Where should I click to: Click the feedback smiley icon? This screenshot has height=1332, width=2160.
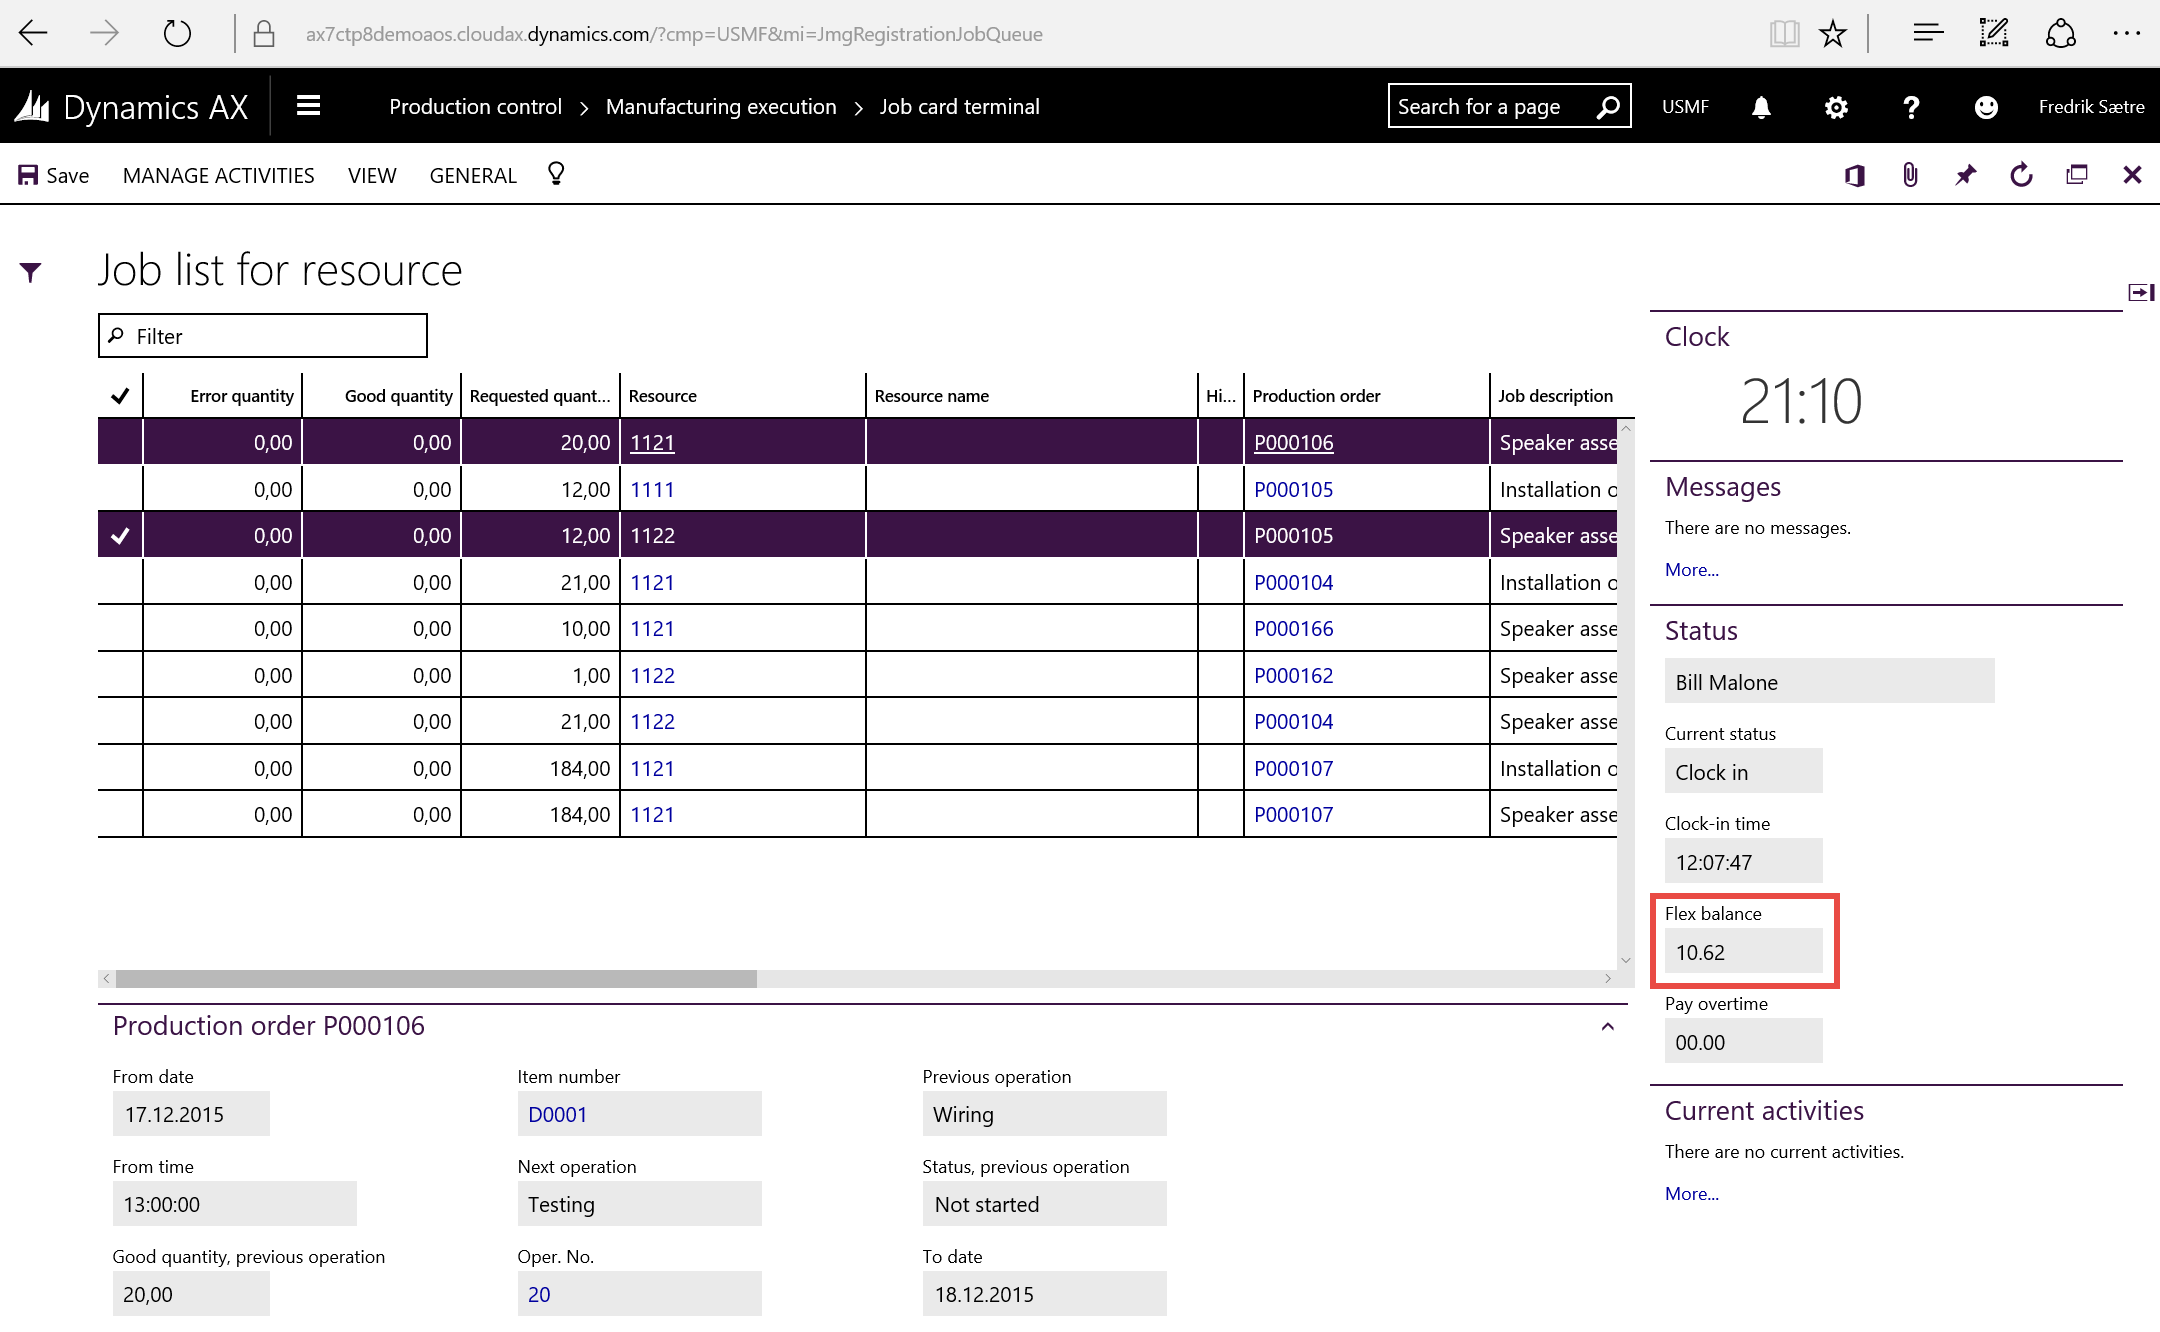1986,107
